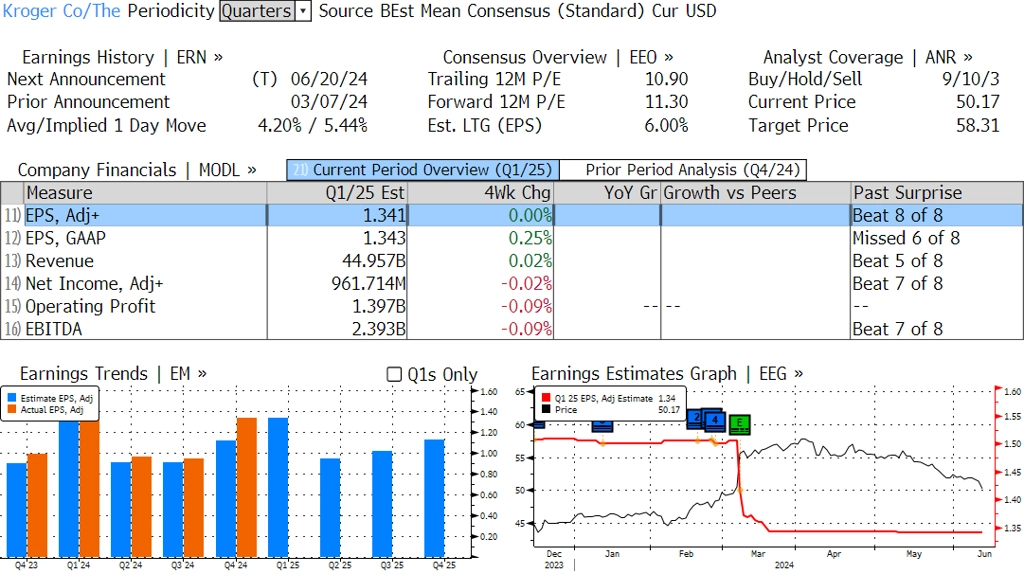Enable the Q1s Only checkbox
The width and height of the screenshot is (1024, 574).
394,374
